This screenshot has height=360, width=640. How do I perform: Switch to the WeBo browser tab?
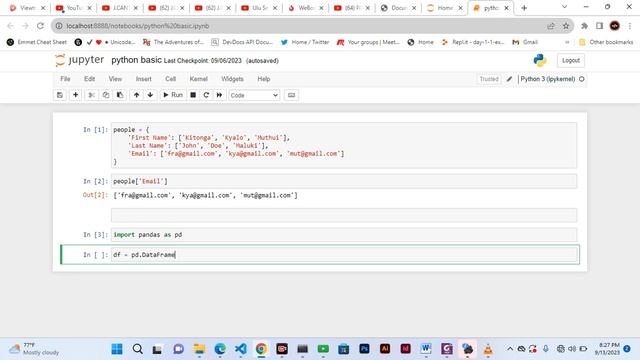coord(306,8)
